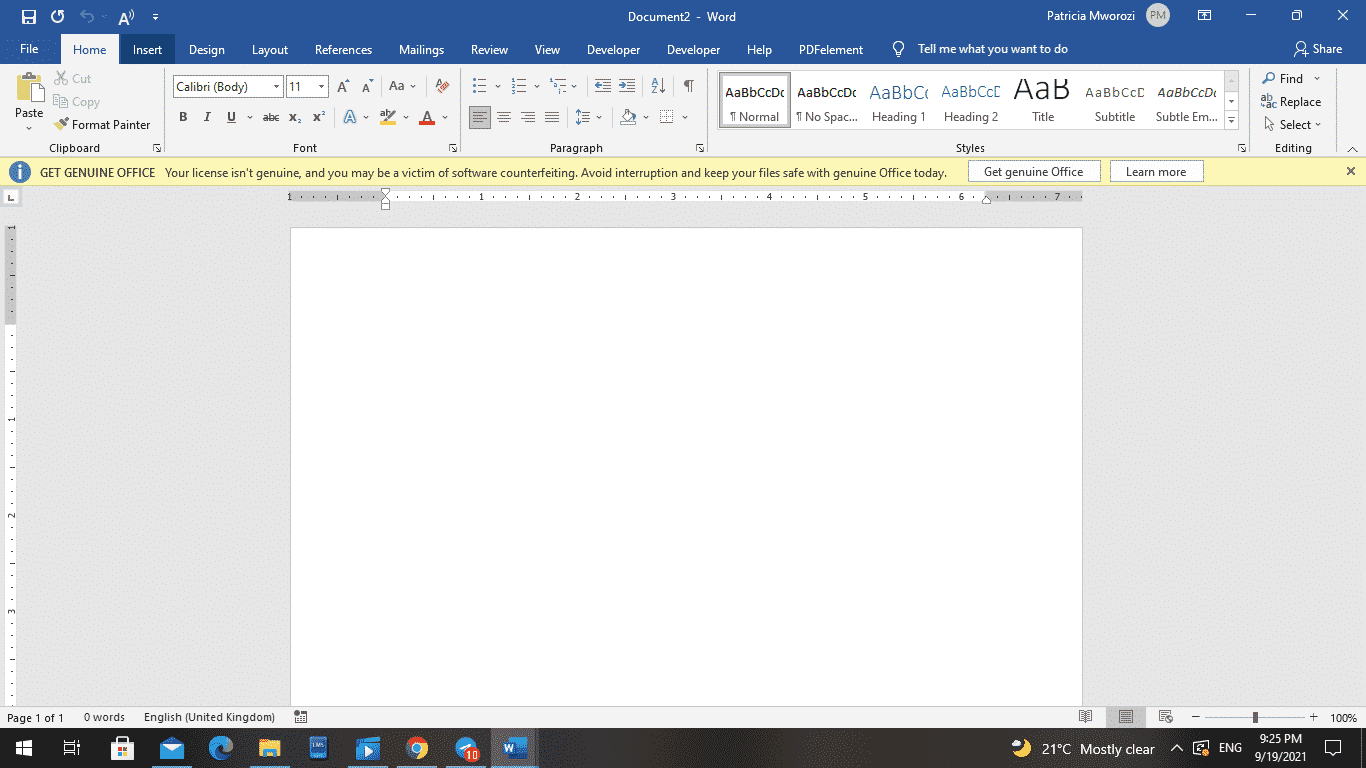
Task: Toggle Italic formatting
Action: 207,117
